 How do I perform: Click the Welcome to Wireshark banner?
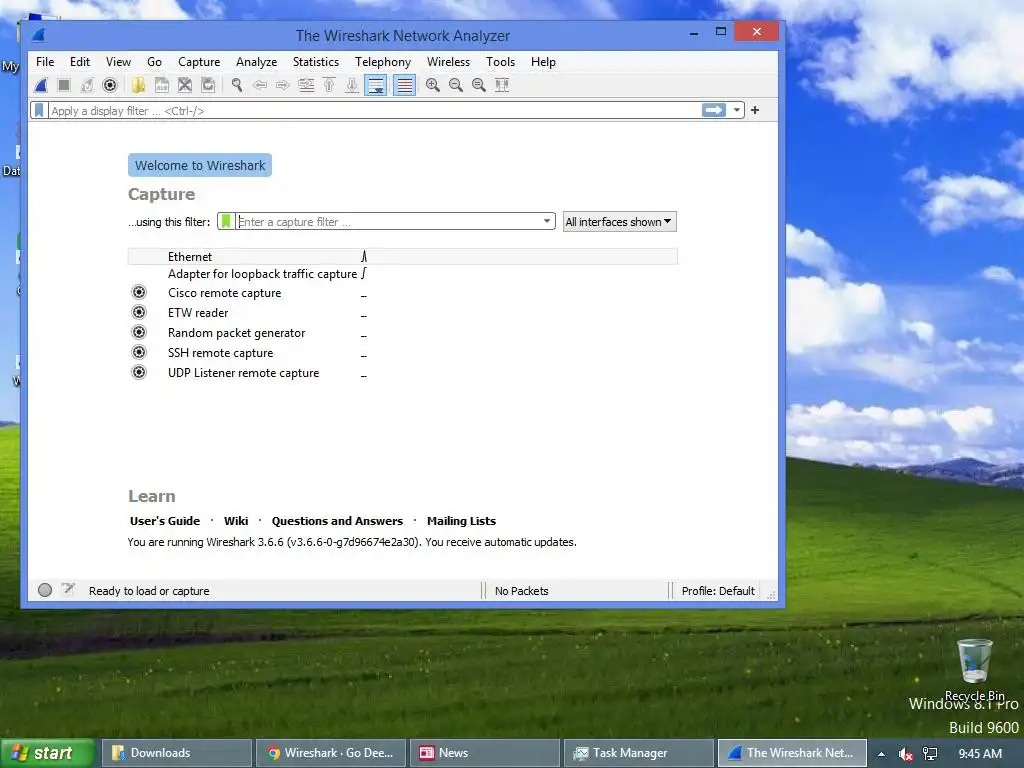[200, 165]
